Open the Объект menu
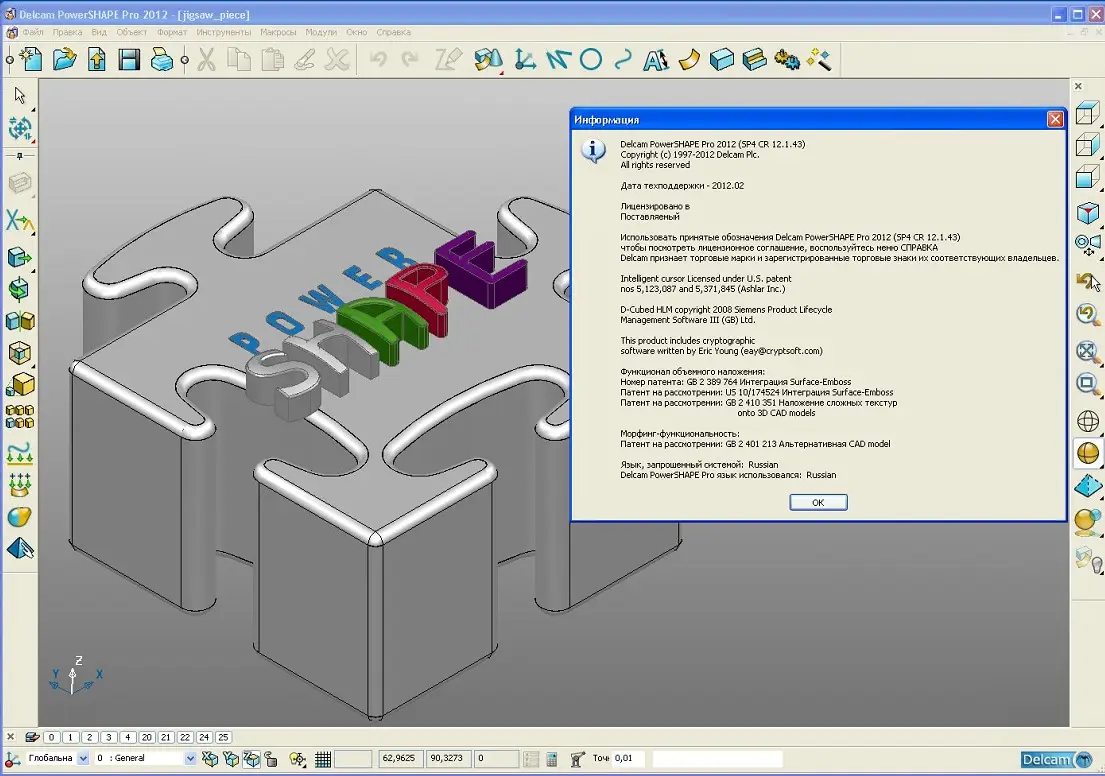The height and width of the screenshot is (776, 1105). tap(132, 32)
